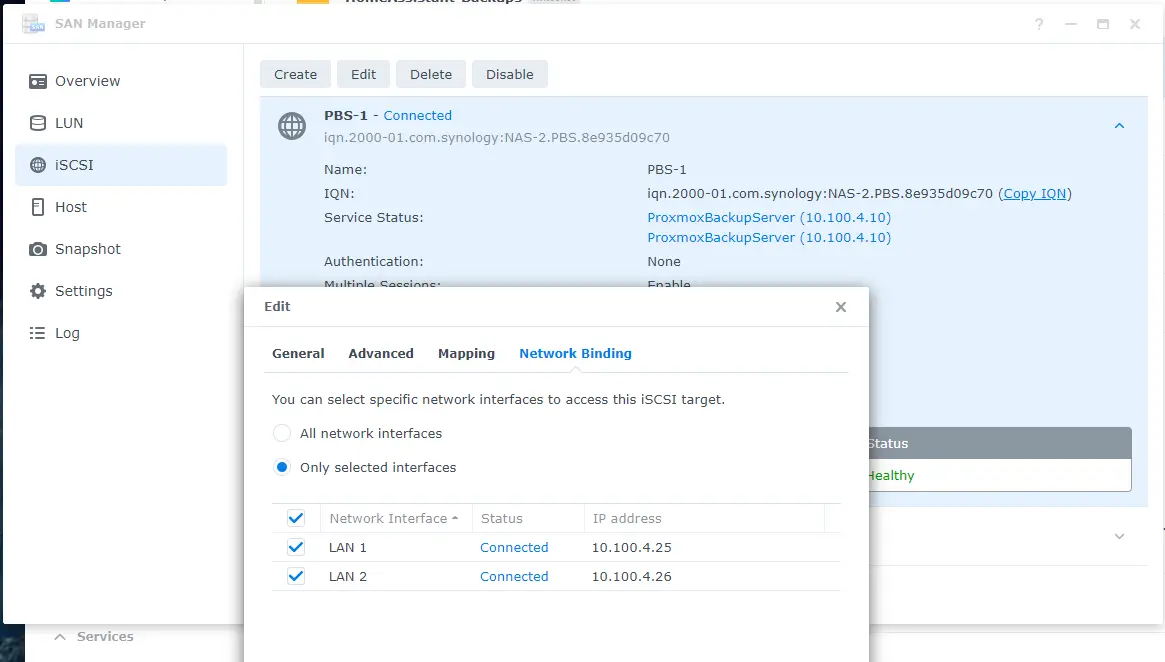Uncheck the LAN 1 interface checkbox
The width and height of the screenshot is (1165, 662).
click(296, 547)
